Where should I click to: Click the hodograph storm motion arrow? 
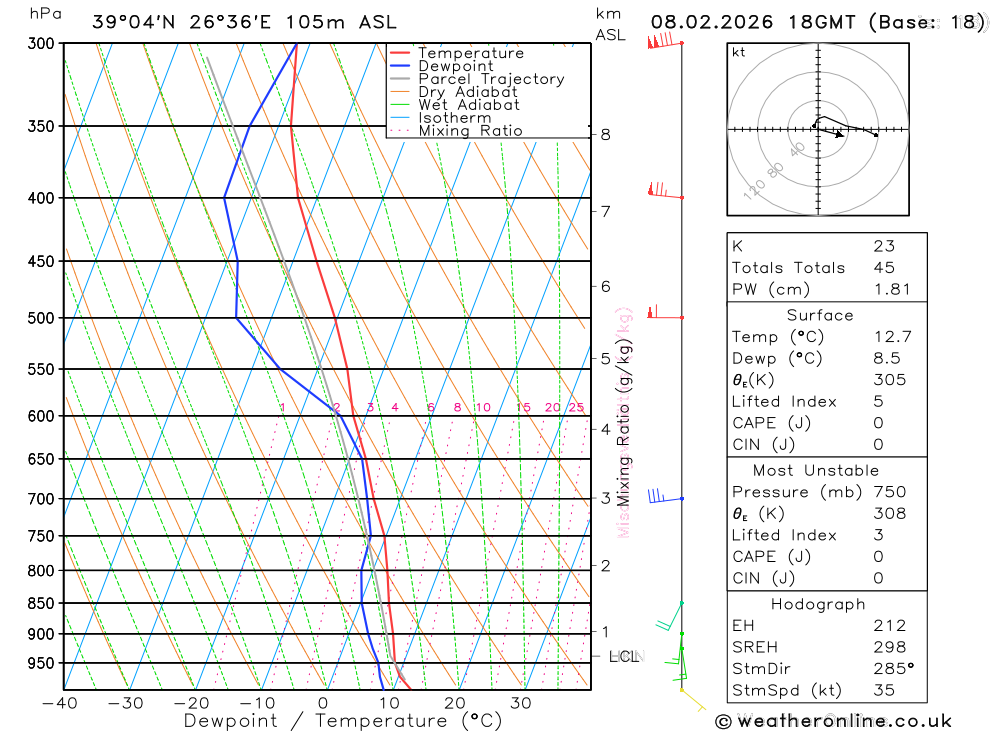click(x=830, y=132)
